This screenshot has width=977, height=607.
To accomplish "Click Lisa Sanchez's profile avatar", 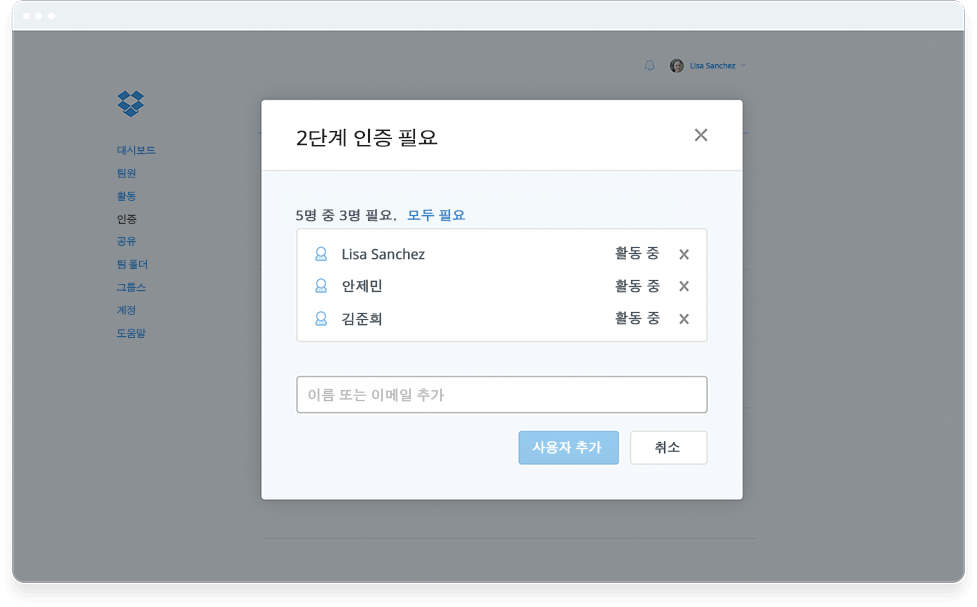I will [x=677, y=65].
